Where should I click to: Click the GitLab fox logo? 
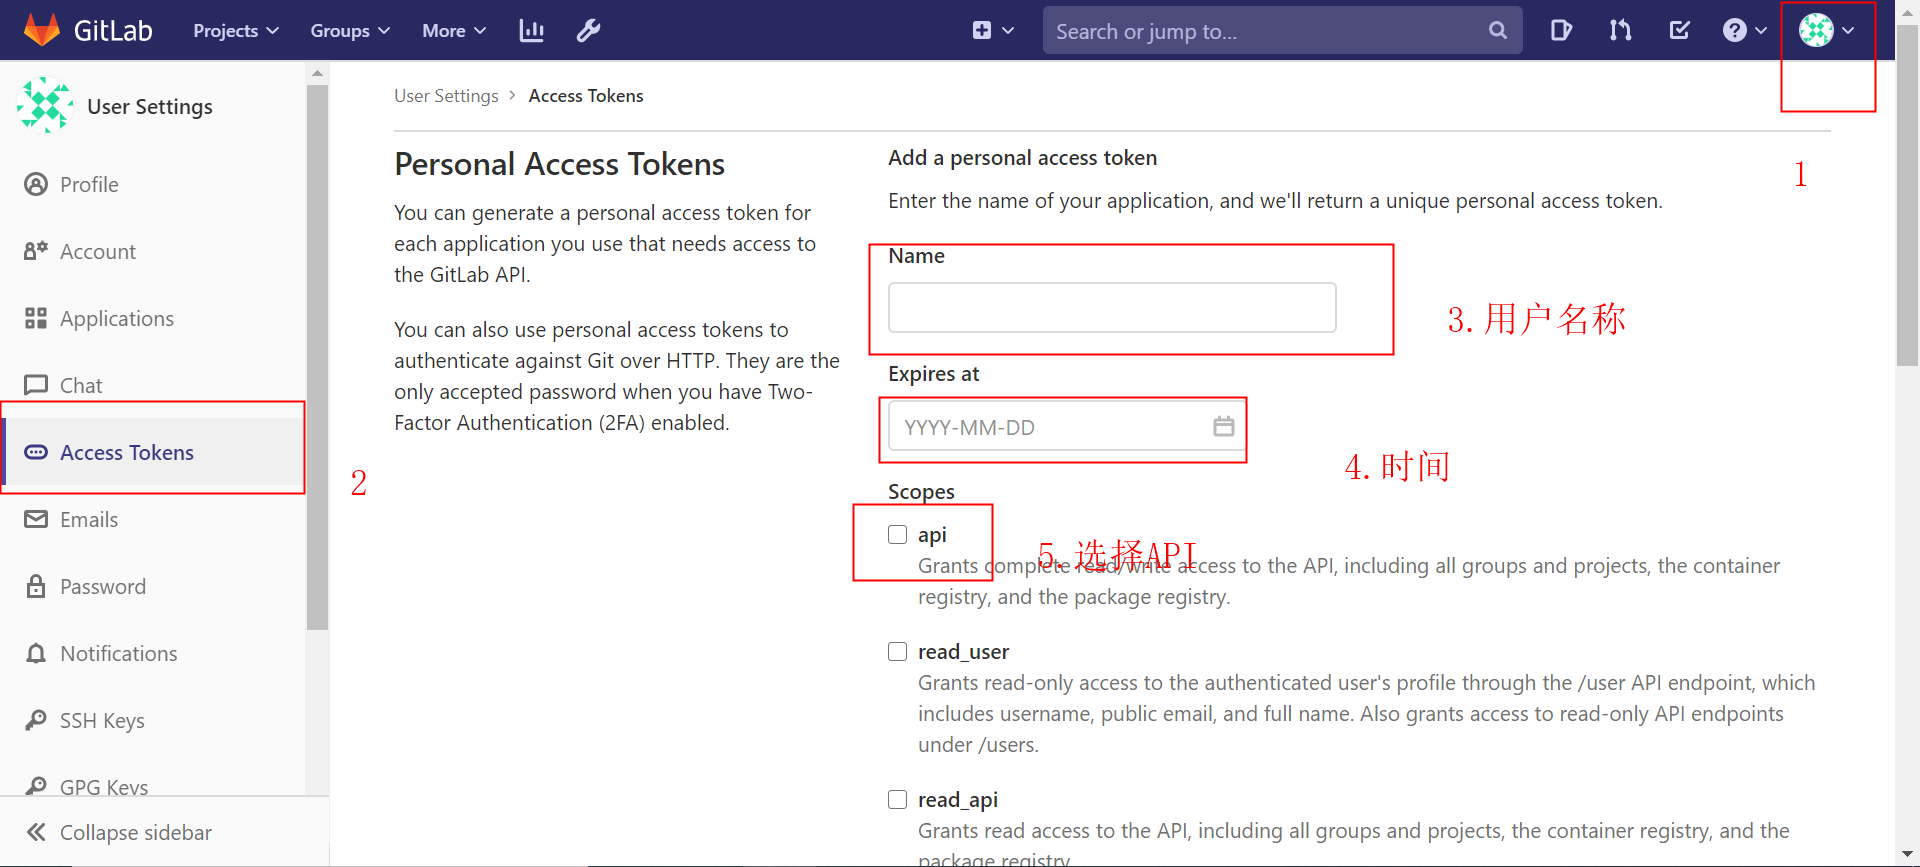(x=42, y=30)
